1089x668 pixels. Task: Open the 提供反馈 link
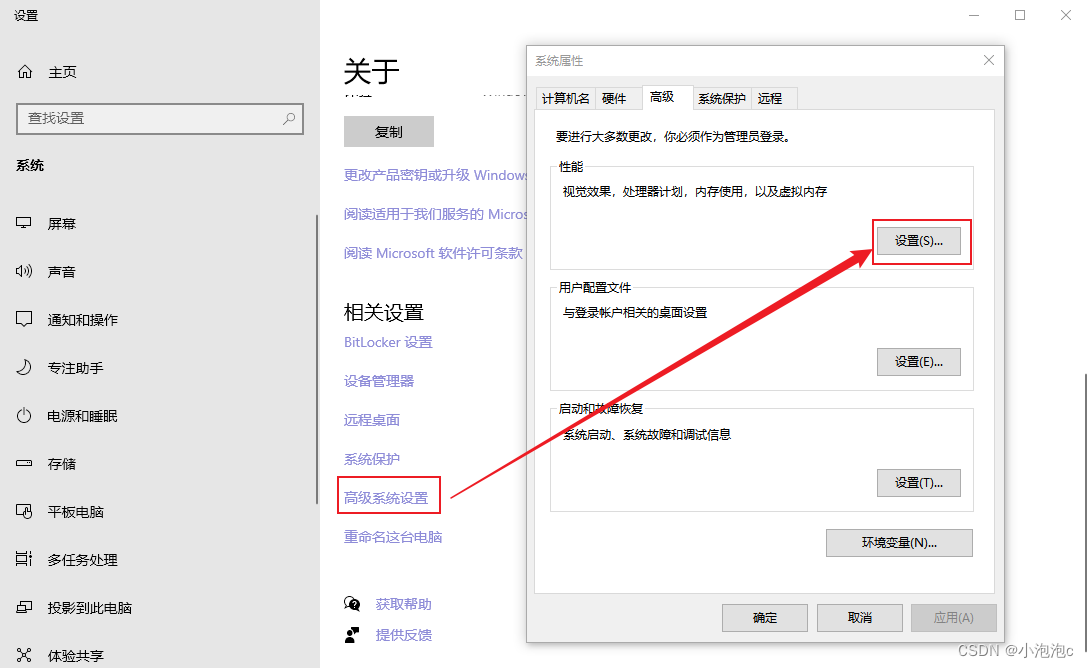pos(404,635)
